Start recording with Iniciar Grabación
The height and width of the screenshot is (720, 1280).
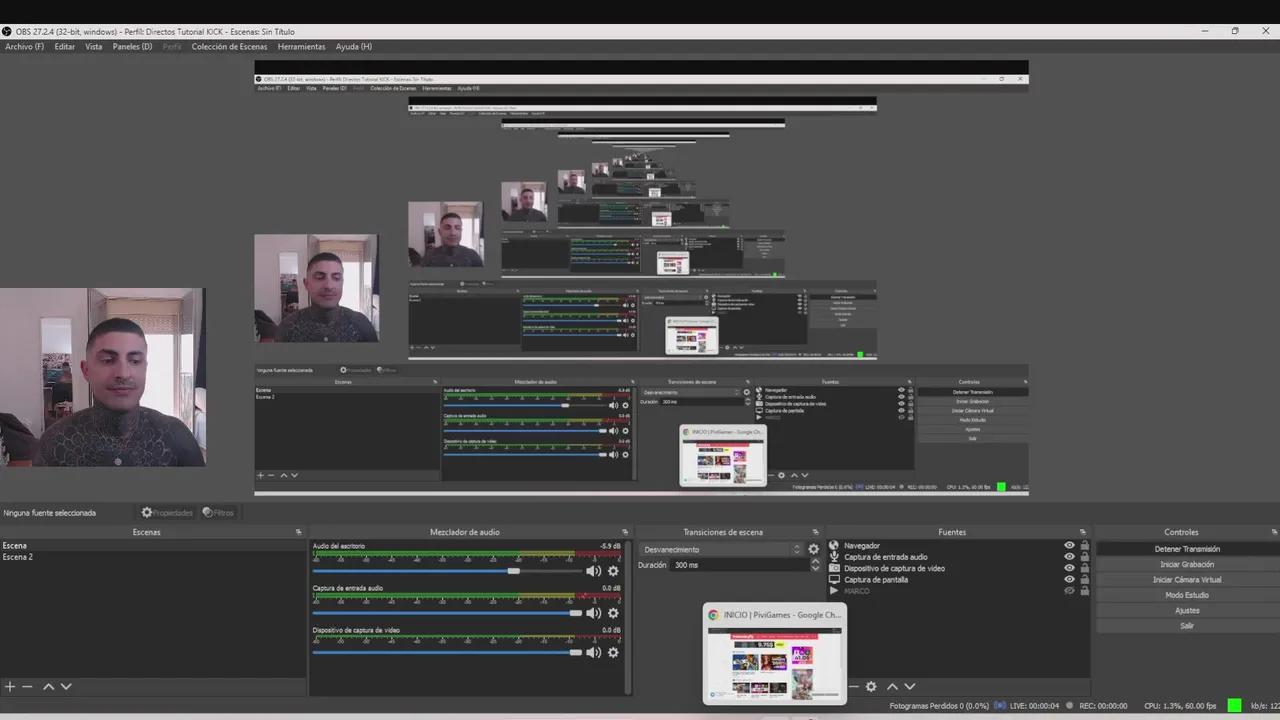point(1187,564)
